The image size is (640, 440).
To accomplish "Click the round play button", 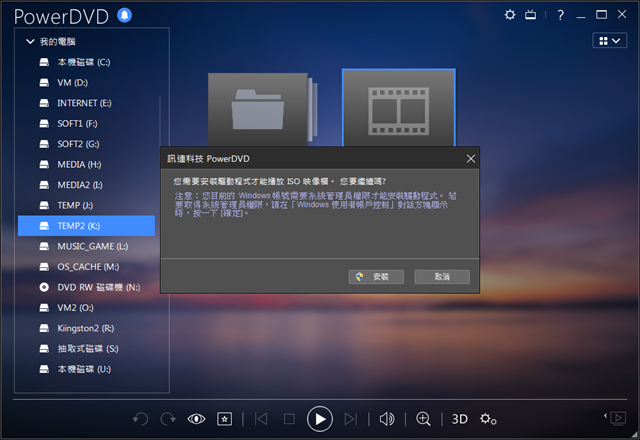I will click(x=320, y=419).
